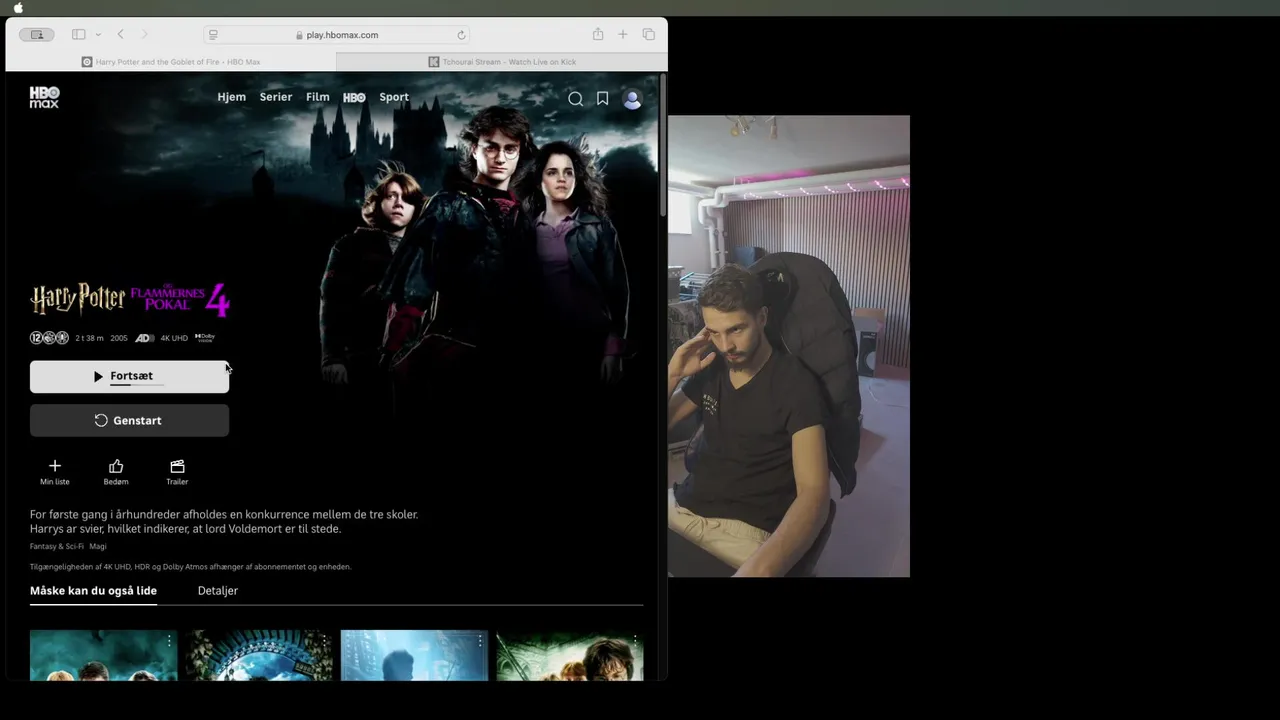
Task: Expand the sidebar dropdown chevron in Safari
Action: [x=98, y=35]
